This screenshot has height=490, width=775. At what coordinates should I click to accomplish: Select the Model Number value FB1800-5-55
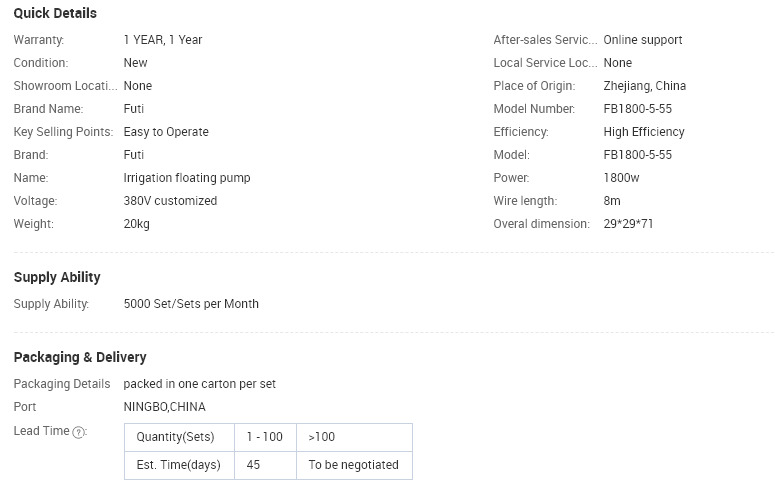(638, 109)
